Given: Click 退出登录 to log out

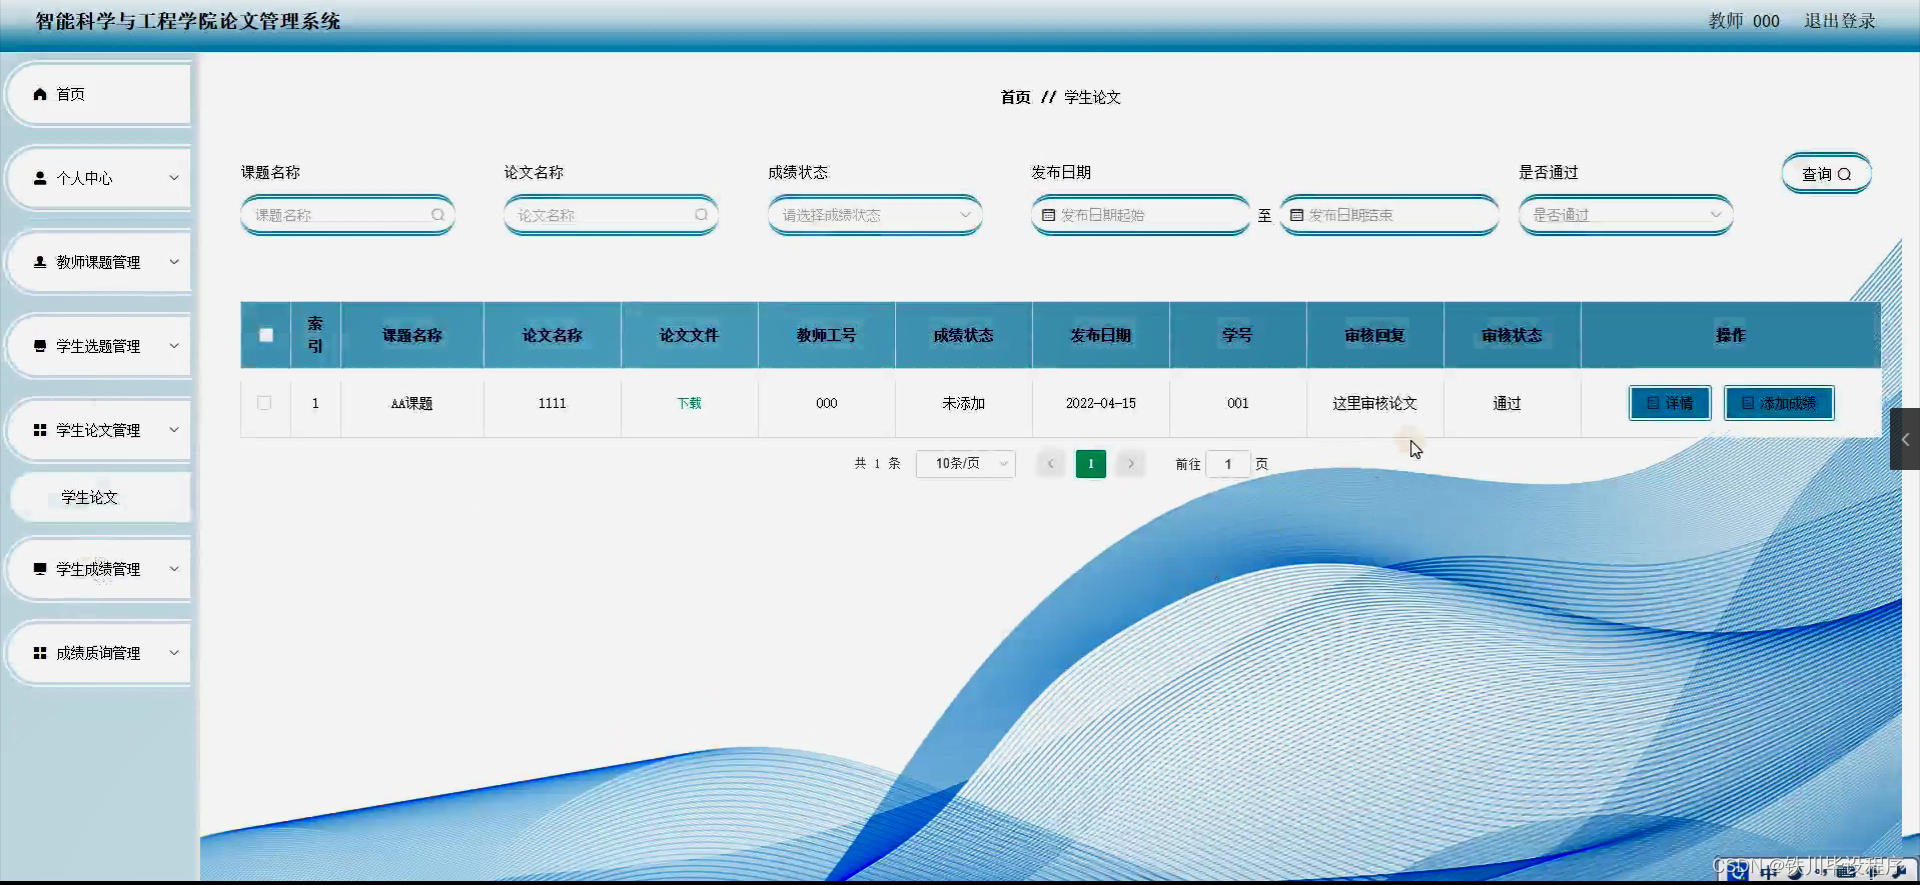Looking at the screenshot, I should pyautogui.click(x=1840, y=21).
